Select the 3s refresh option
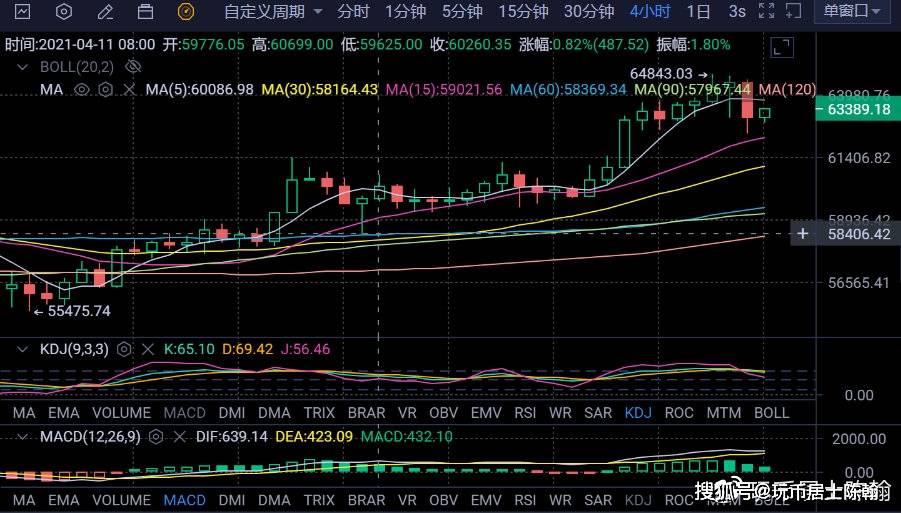The image size is (901, 513). point(737,11)
